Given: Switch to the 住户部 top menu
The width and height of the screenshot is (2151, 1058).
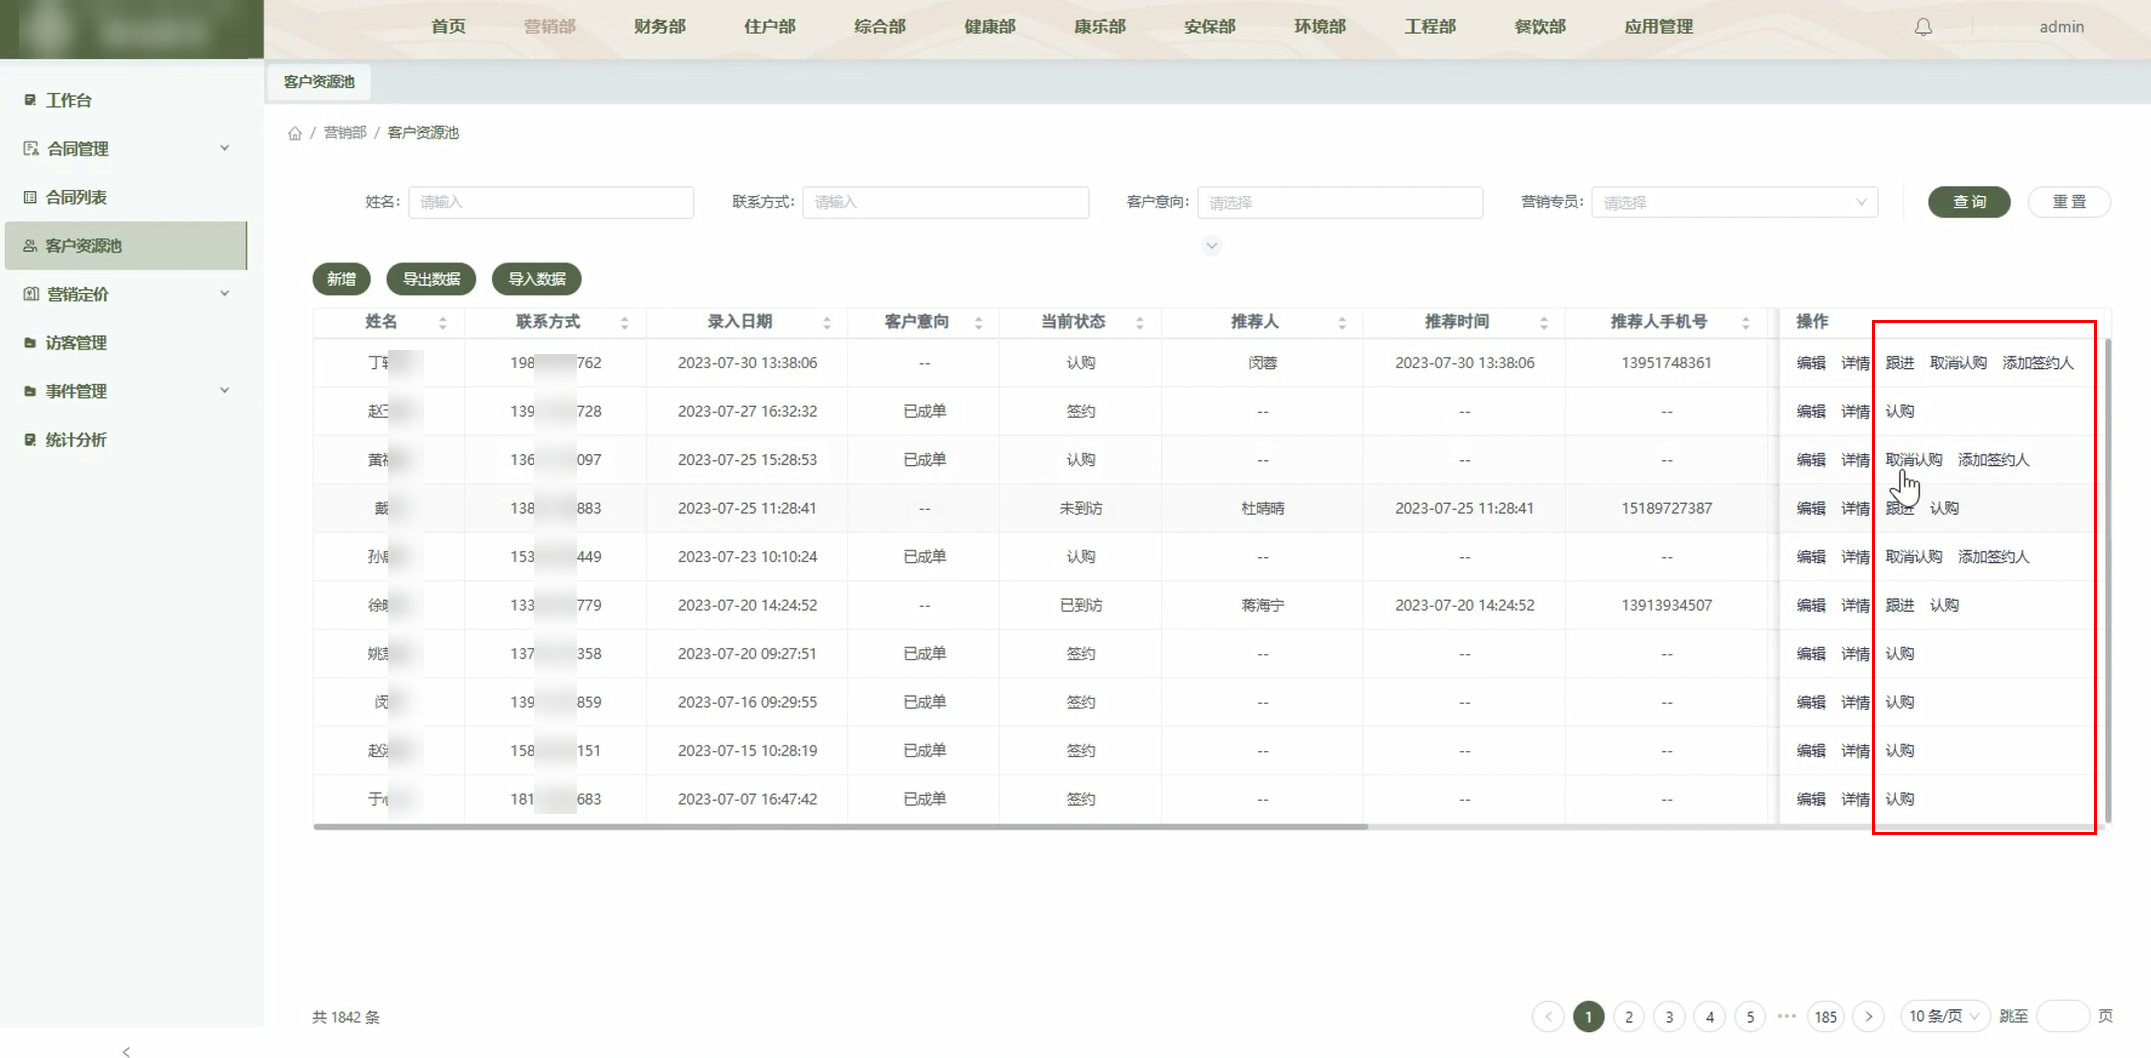Looking at the screenshot, I should (770, 27).
